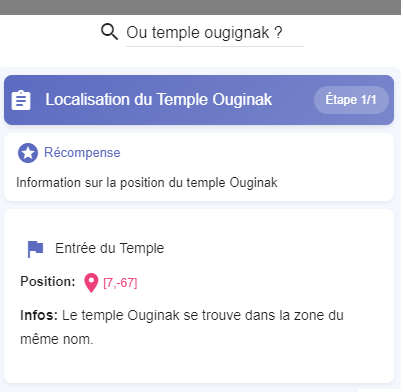This screenshot has width=403, height=392.
Task: Click the blue flag icon
Action: coord(35,249)
